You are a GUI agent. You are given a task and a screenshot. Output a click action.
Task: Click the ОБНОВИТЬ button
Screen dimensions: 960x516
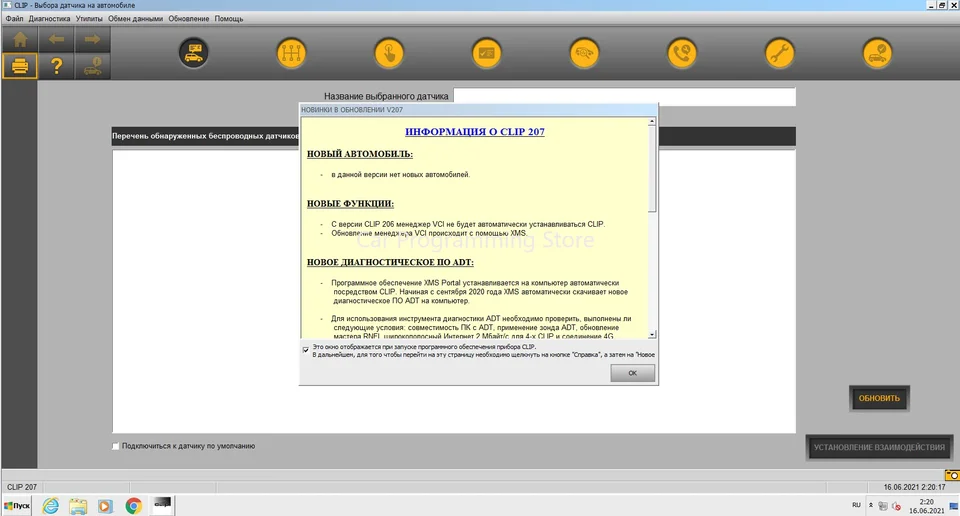coord(879,398)
